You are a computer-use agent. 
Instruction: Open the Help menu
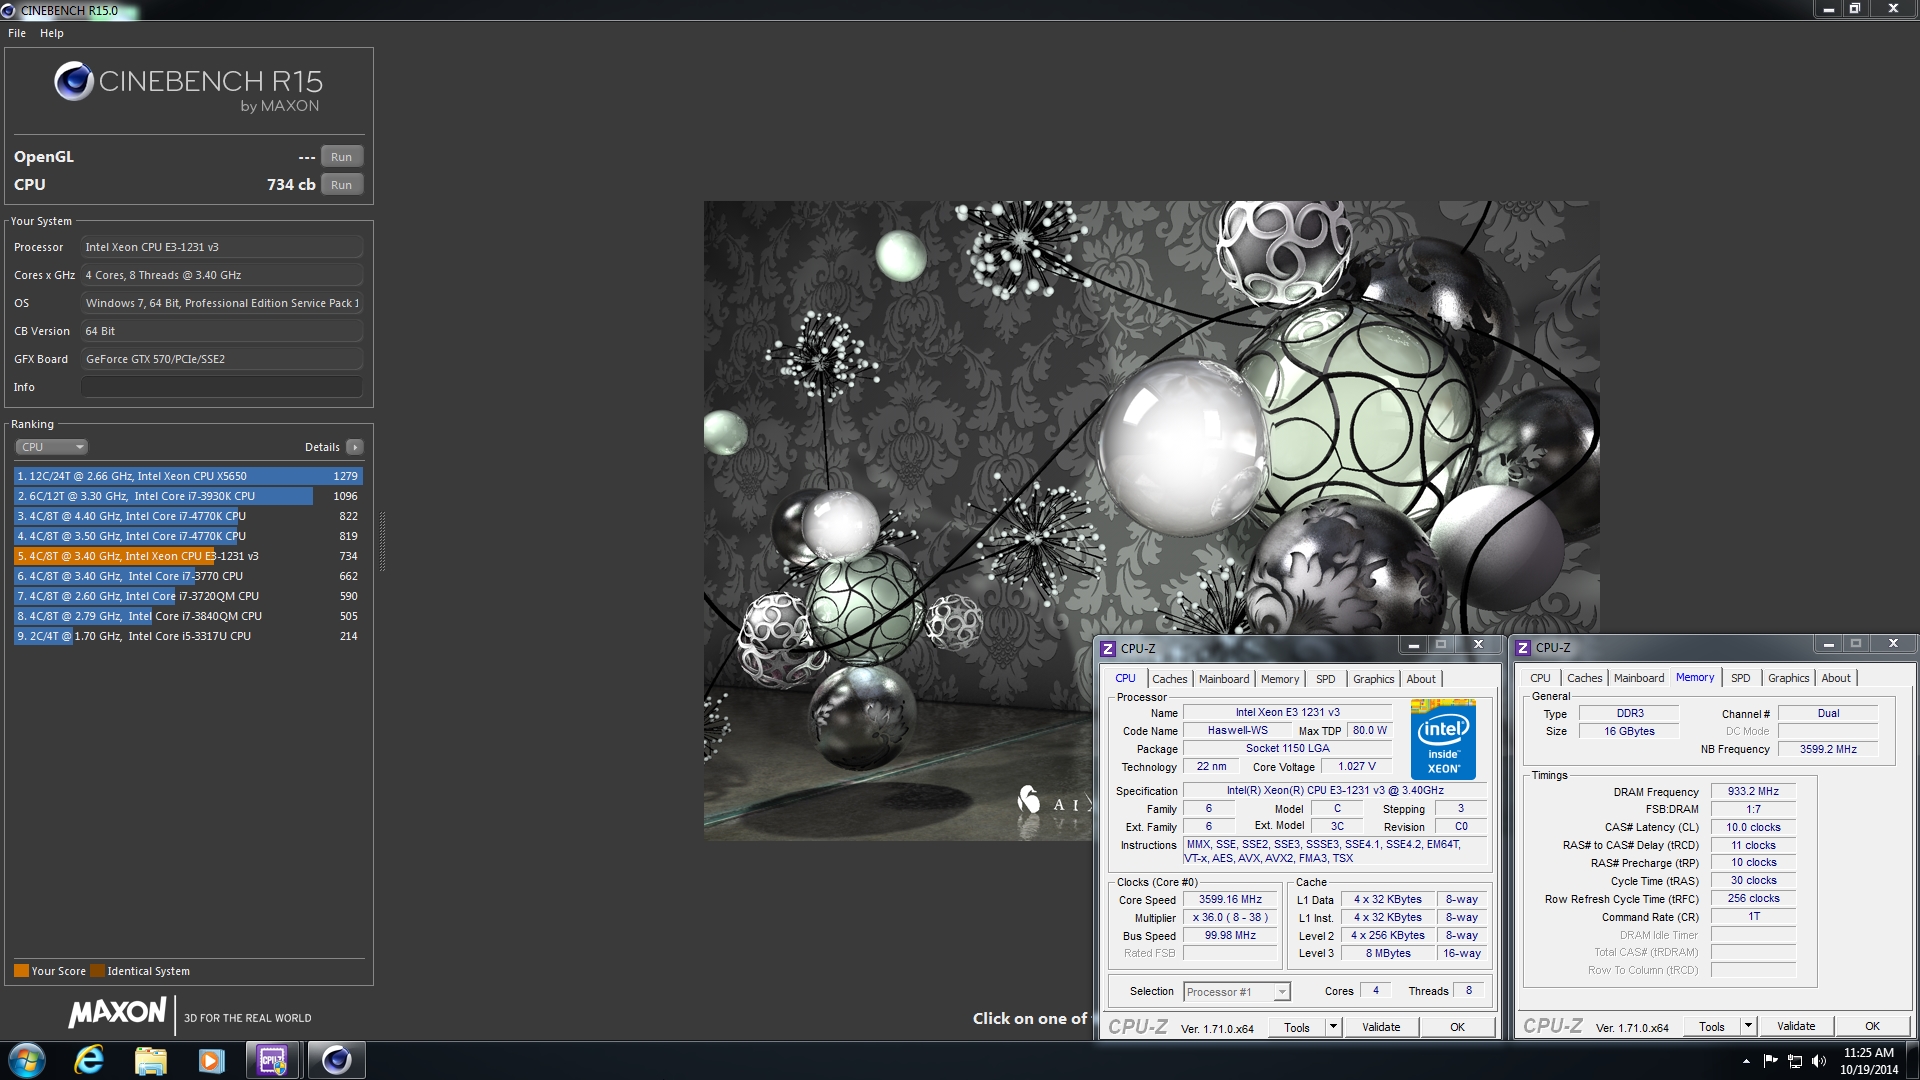pyautogui.click(x=52, y=33)
